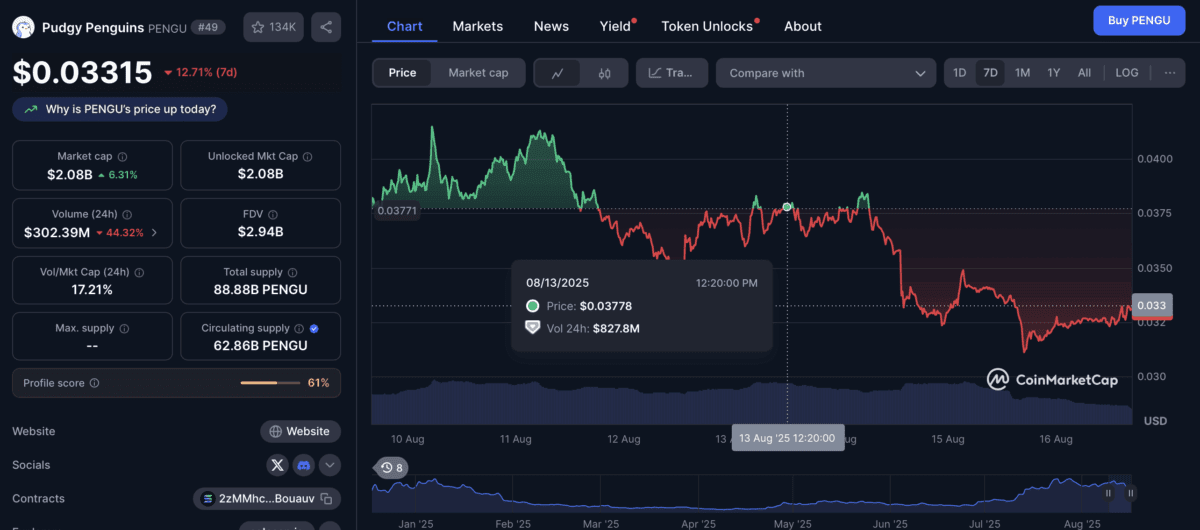This screenshot has width=1200, height=530.
Task: Select the line chart view icon
Action: pyautogui.click(x=558, y=73)
